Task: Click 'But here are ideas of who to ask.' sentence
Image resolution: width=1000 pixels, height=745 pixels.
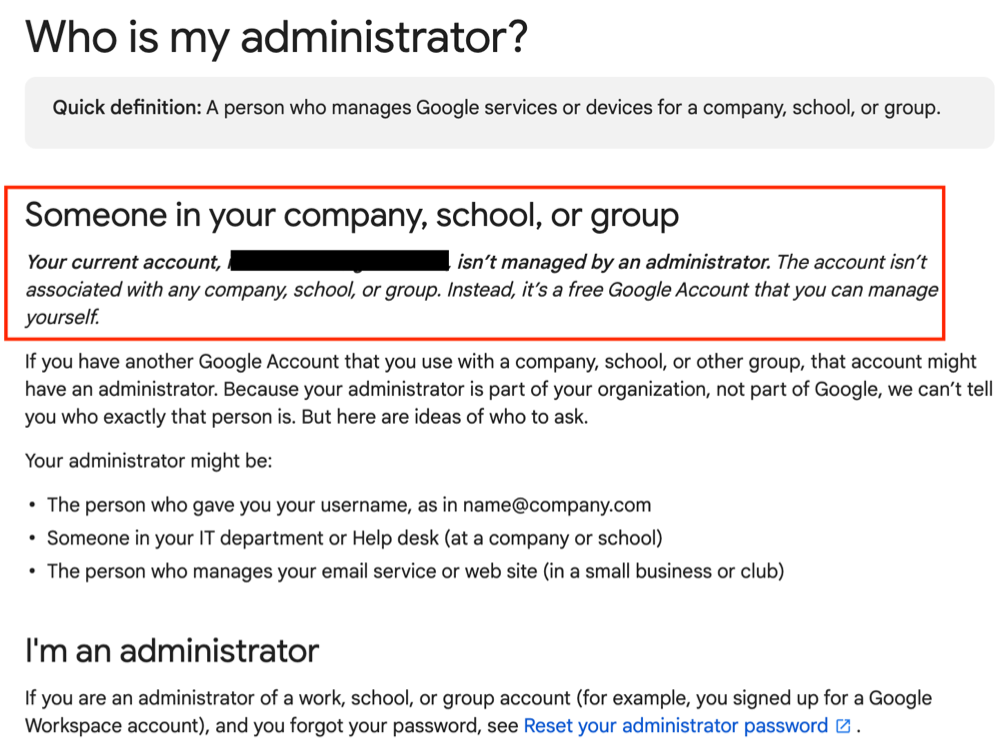Action: tap(445, 417)
